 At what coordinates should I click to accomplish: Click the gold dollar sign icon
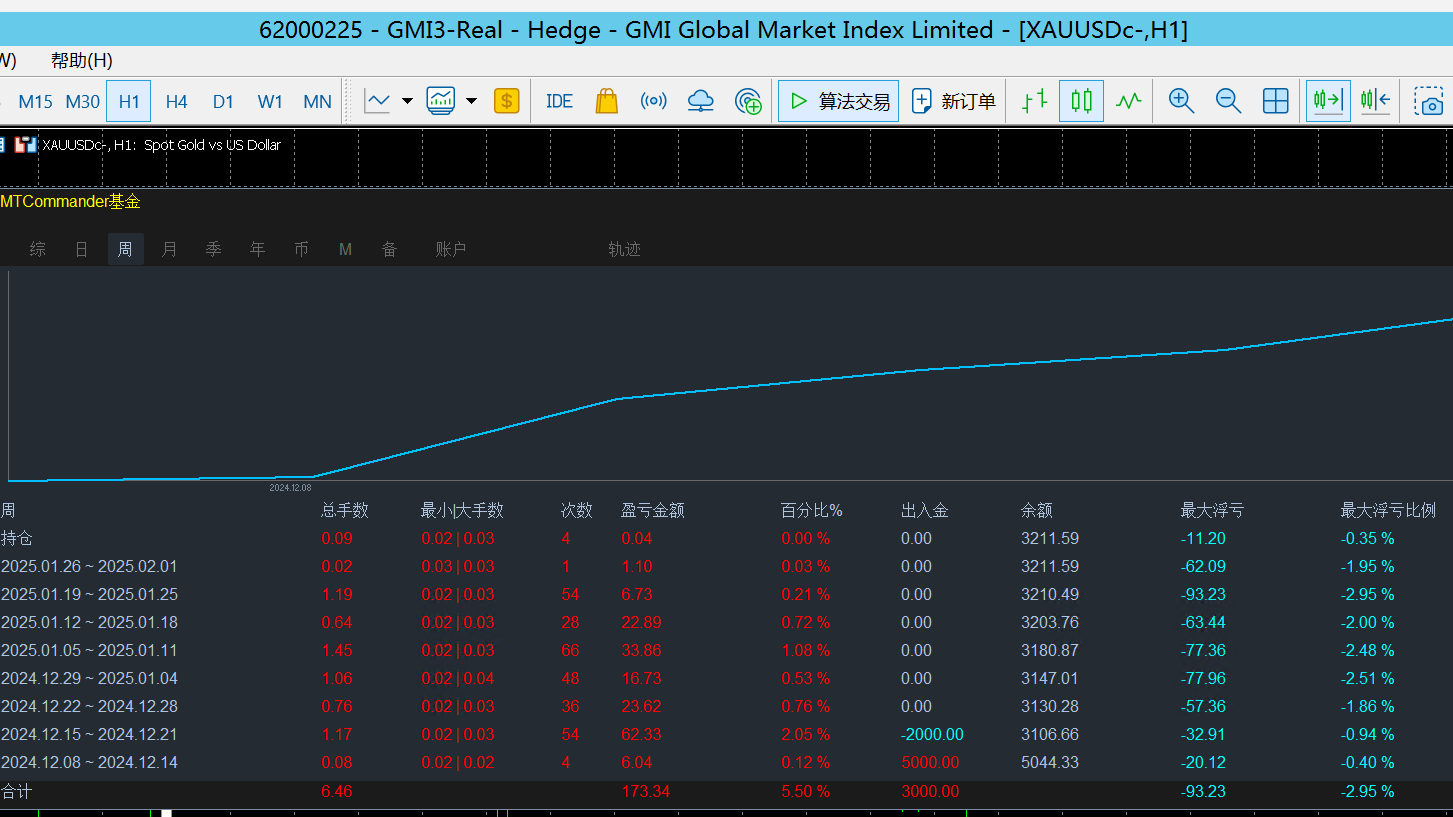(507, 101)
